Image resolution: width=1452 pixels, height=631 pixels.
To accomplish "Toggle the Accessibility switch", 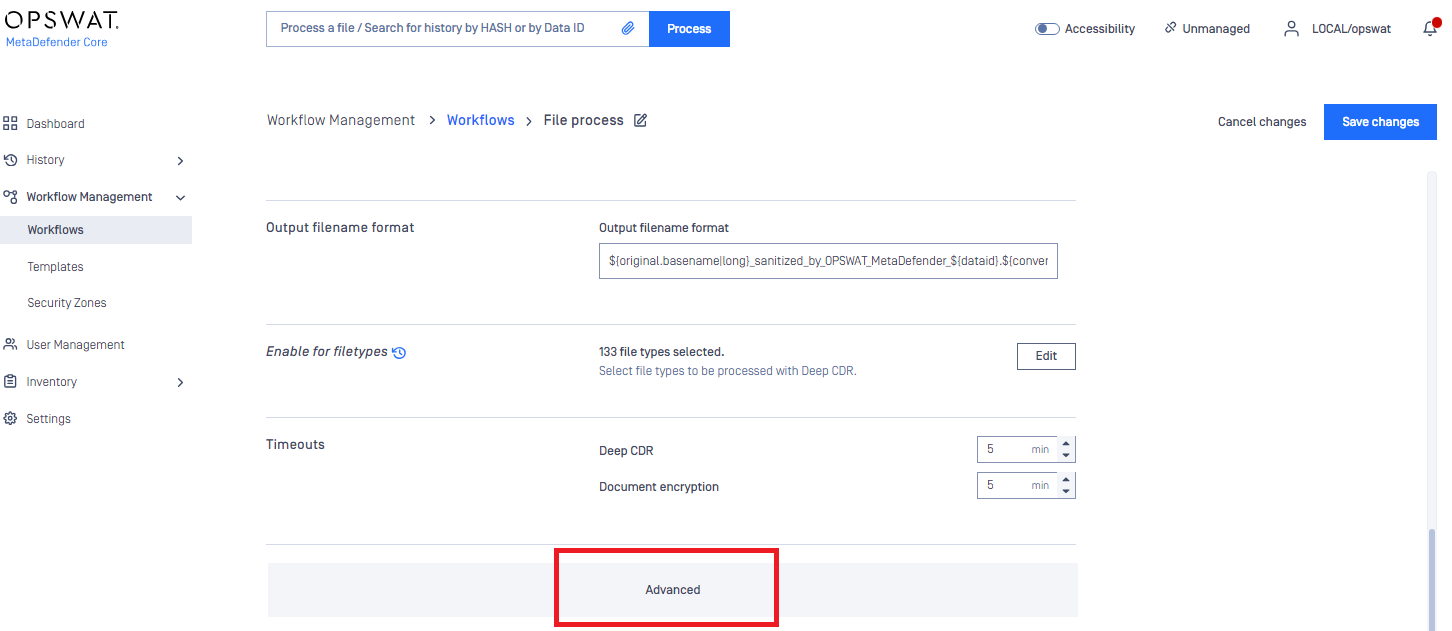I will click(x=1047, y=29).
